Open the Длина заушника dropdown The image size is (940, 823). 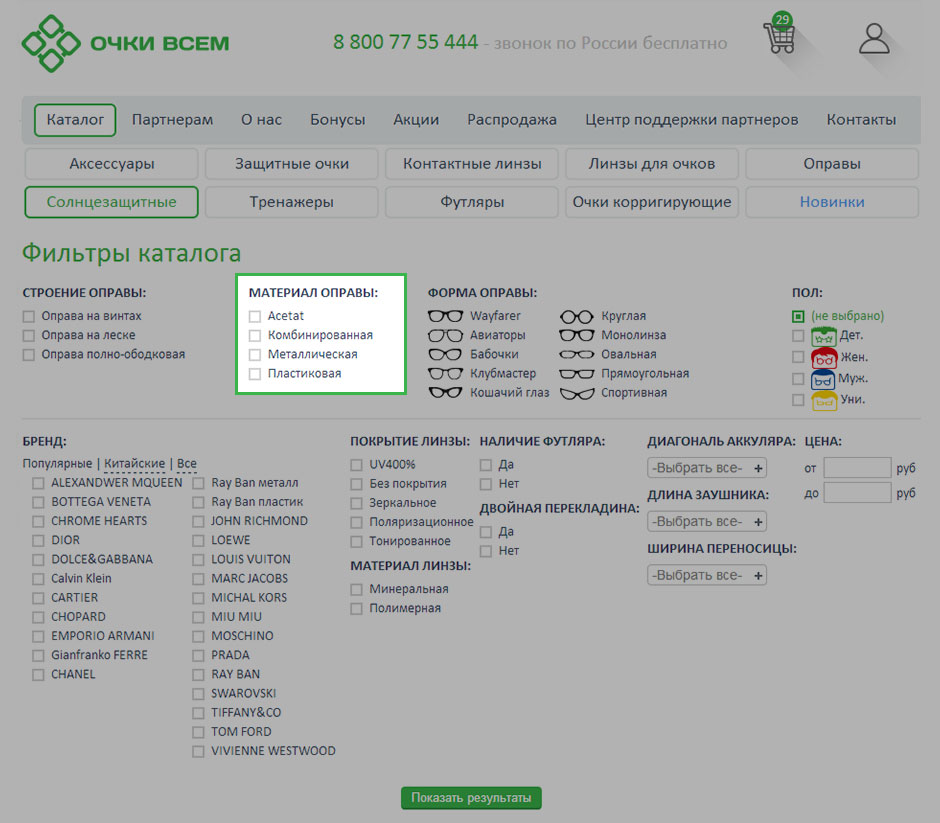pos(707,522)
